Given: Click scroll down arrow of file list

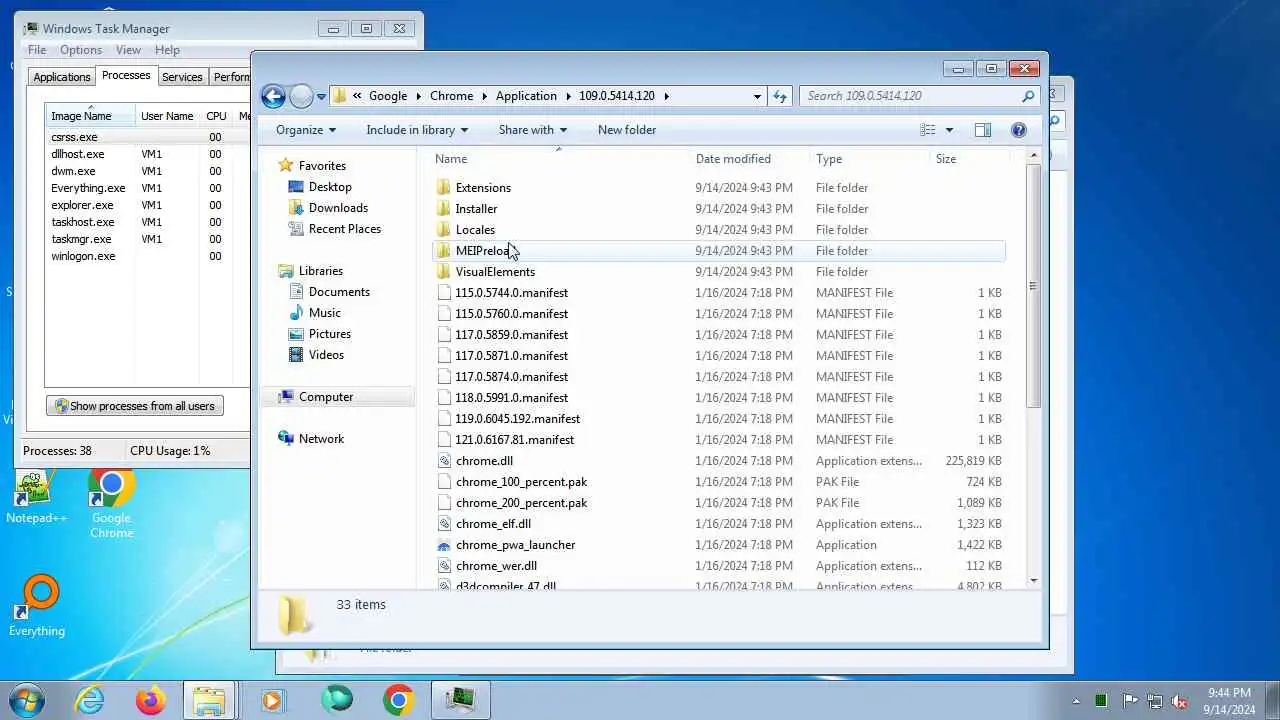Looking at the screenshot, I should click(1033, 580).
